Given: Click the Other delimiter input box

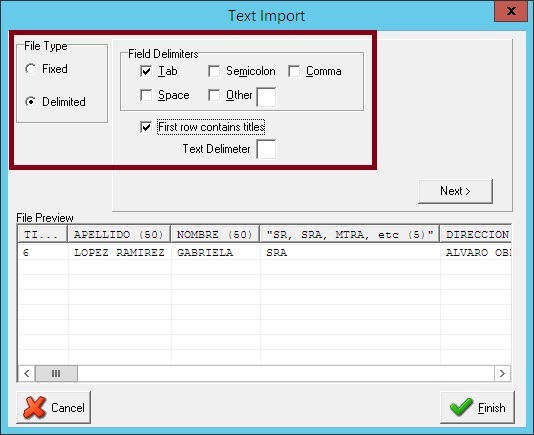Looking at the screenshot, I should 266,97.
